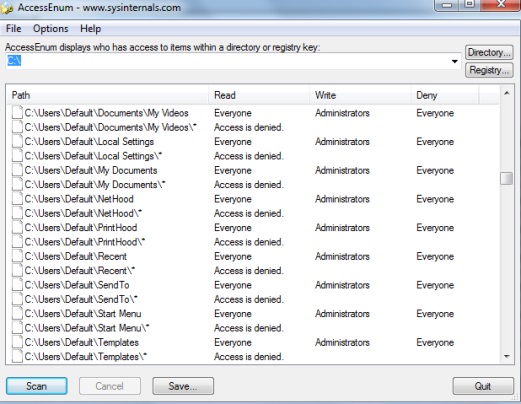Screen dimensions: 521x404
Task: Open the Options menu
Action: pyautogui.click(x=51, y=29)
